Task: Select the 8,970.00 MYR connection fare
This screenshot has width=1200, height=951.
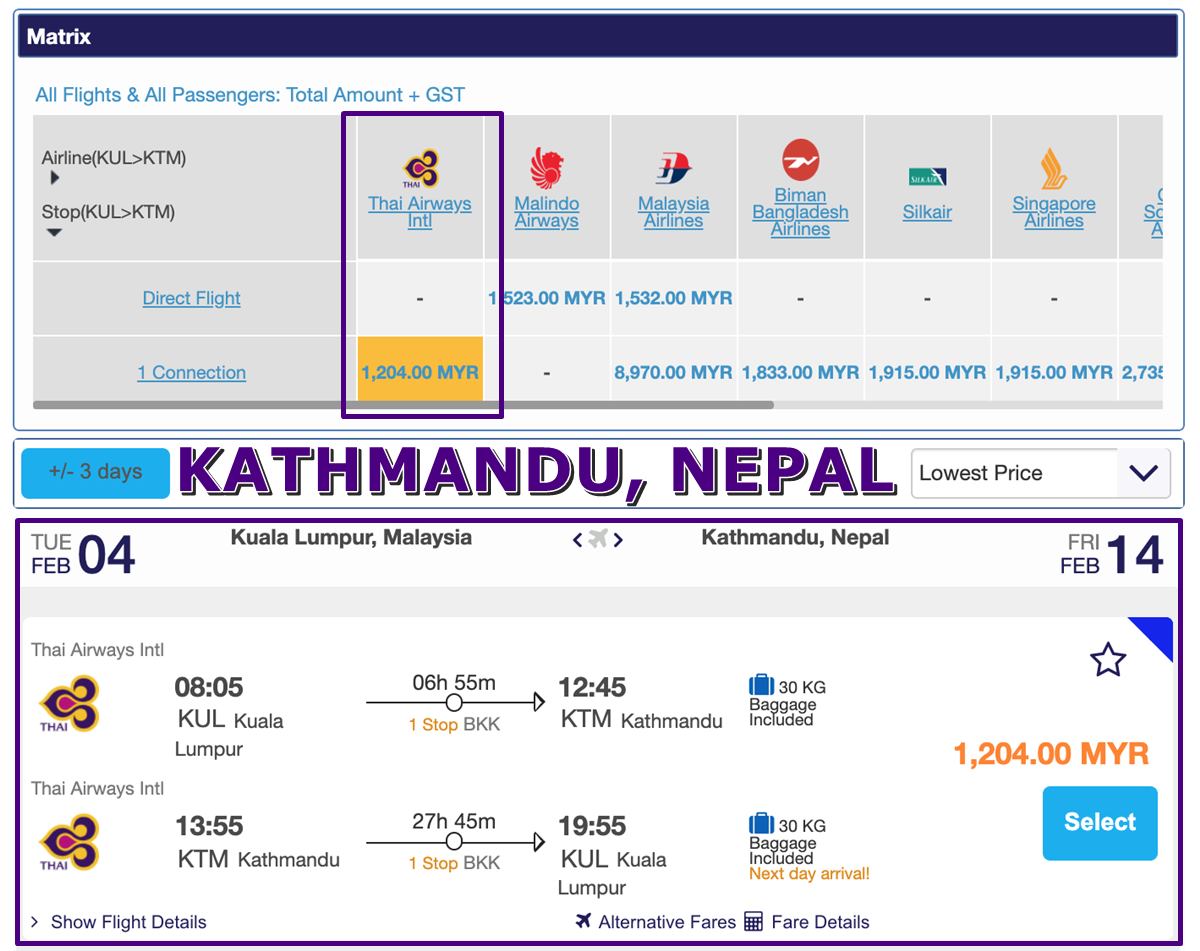Action: [x=674, y=372]
